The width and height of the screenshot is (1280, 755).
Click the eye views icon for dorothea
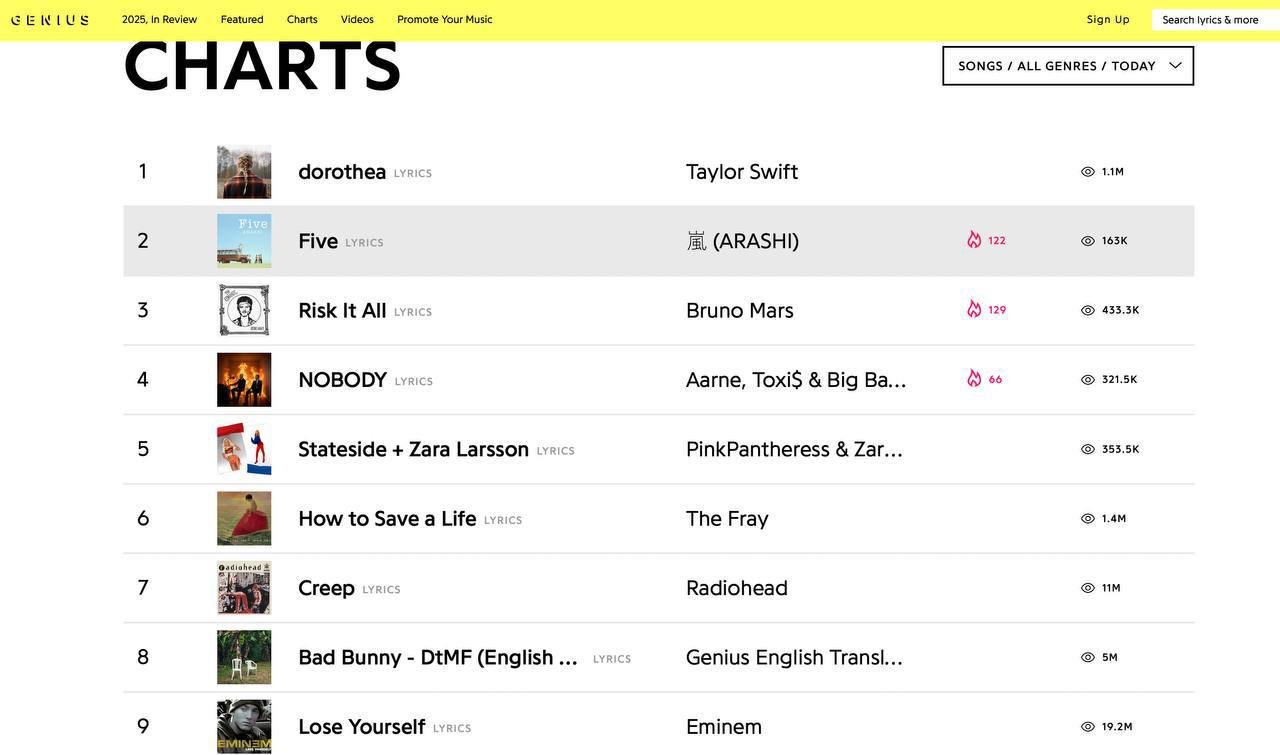(x=1088, y=172)
